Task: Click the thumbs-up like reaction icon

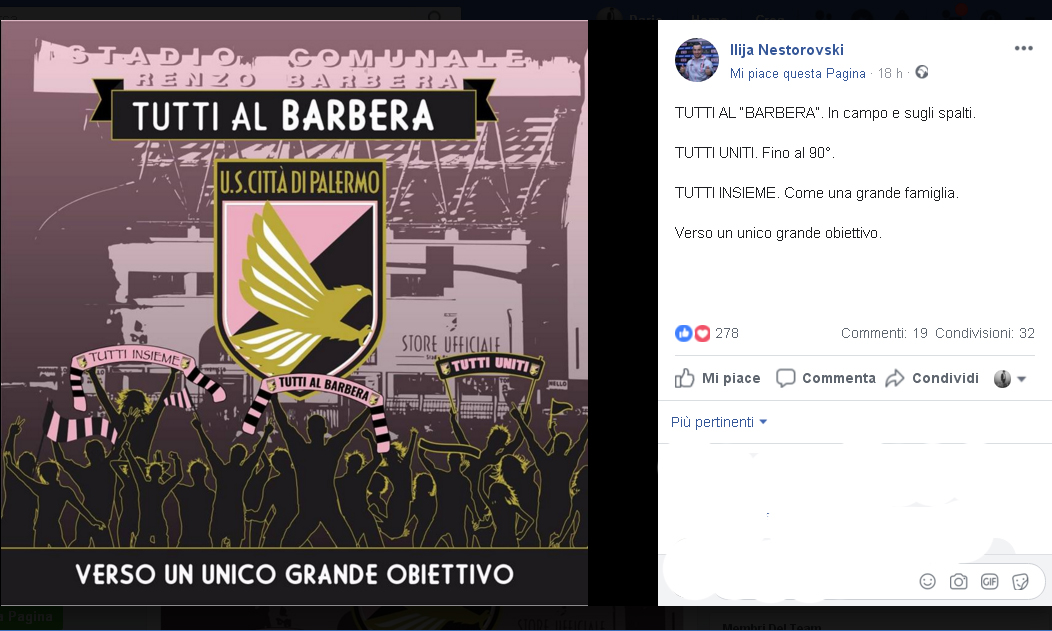Action: (x=684, y=333)
